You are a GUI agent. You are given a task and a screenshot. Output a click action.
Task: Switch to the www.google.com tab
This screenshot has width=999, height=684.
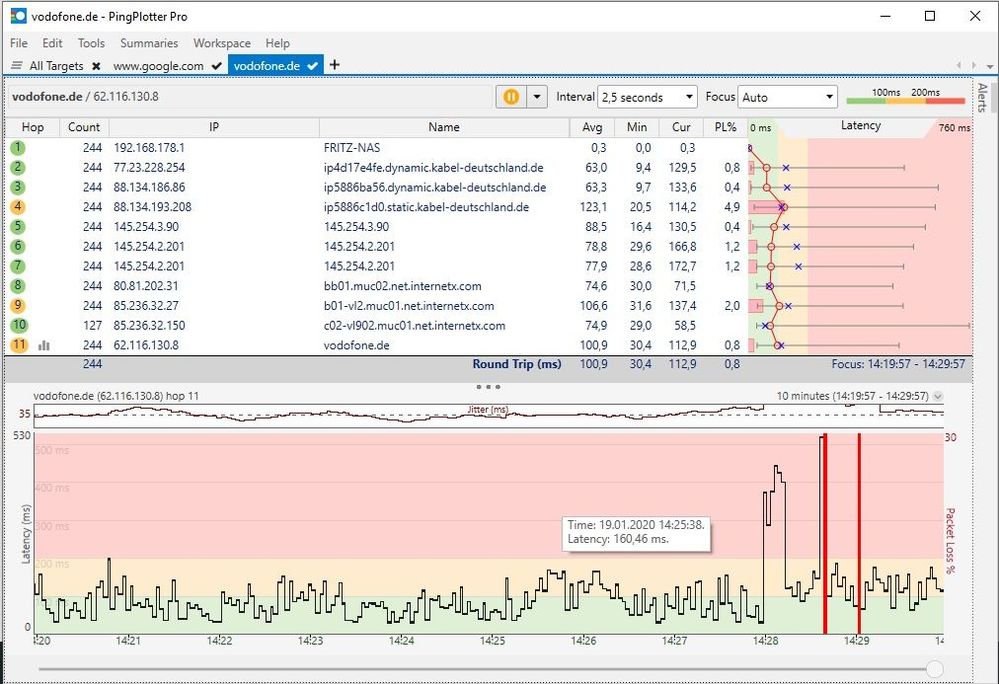click(x=159, y=66)
